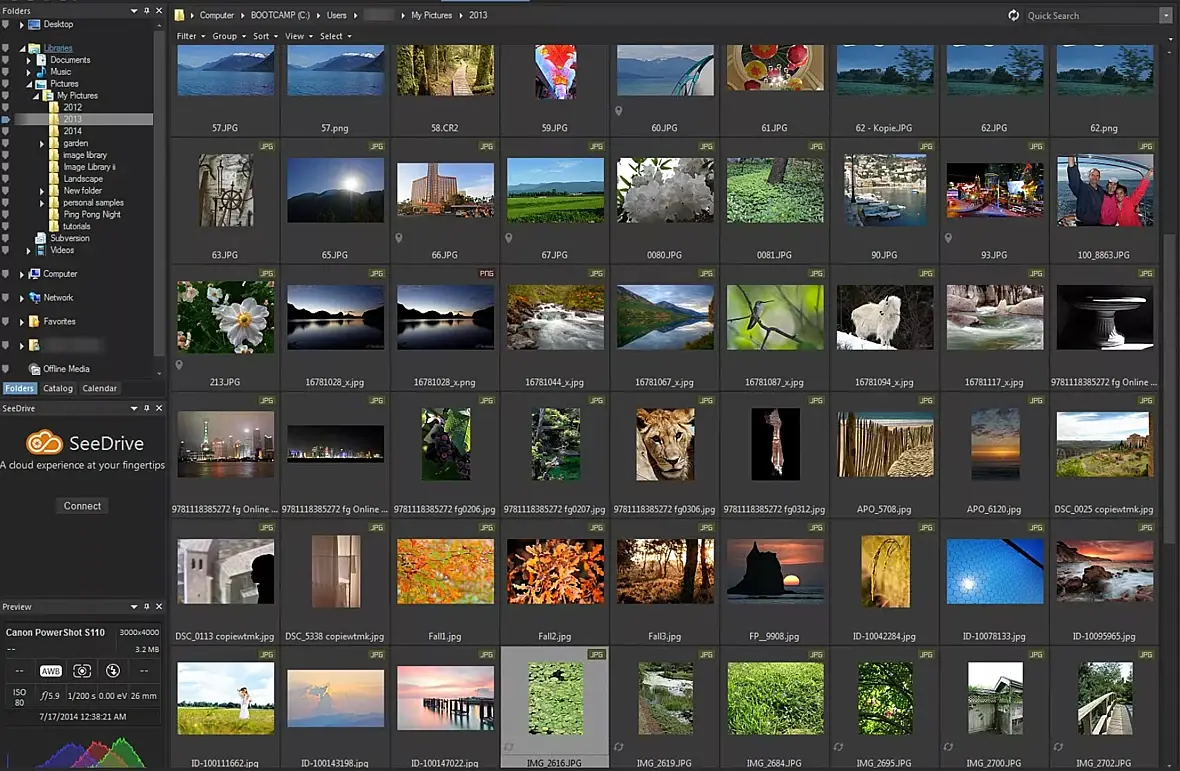Click the Connect button in SeeDrive
The height and width of the screenshot is (771, 1180).
point(82,506)
